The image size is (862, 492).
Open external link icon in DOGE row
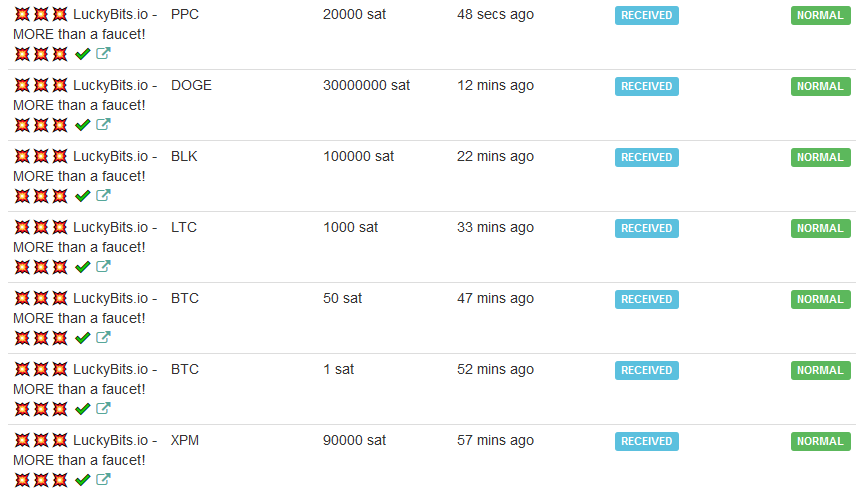pyautogui.click(x=103, y=124)
